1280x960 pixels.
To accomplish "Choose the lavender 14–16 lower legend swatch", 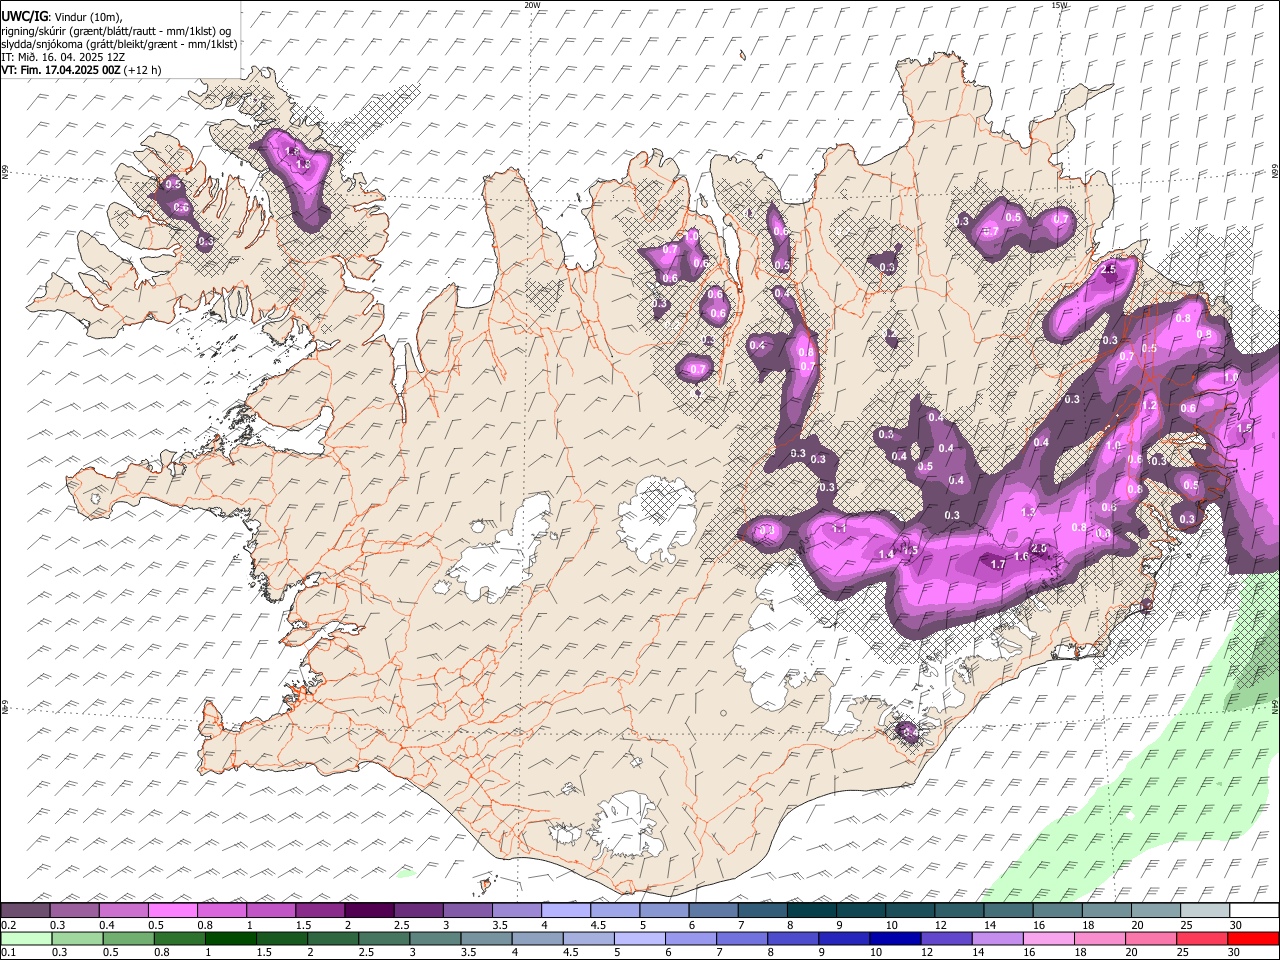I will 997,939.
